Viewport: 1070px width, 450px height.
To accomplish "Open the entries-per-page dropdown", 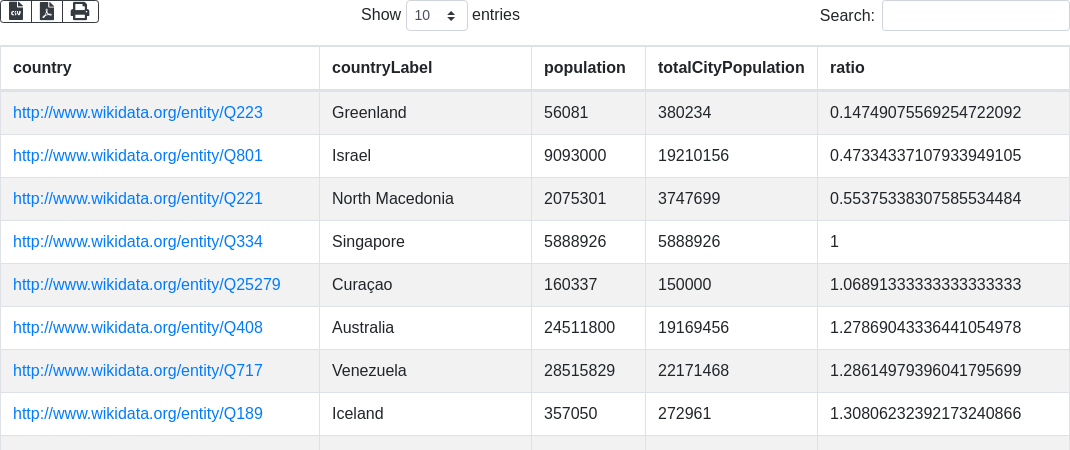I will click(x=436, y=16).
